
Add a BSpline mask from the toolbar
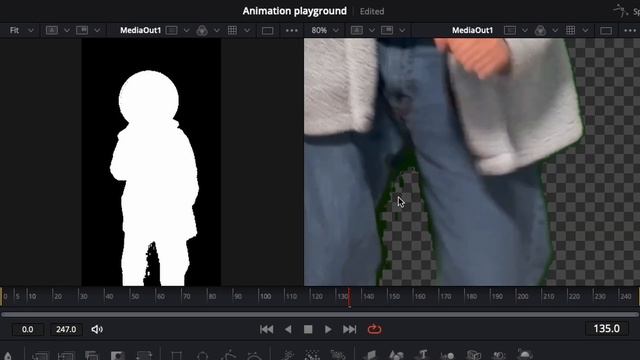click(255, 356)
